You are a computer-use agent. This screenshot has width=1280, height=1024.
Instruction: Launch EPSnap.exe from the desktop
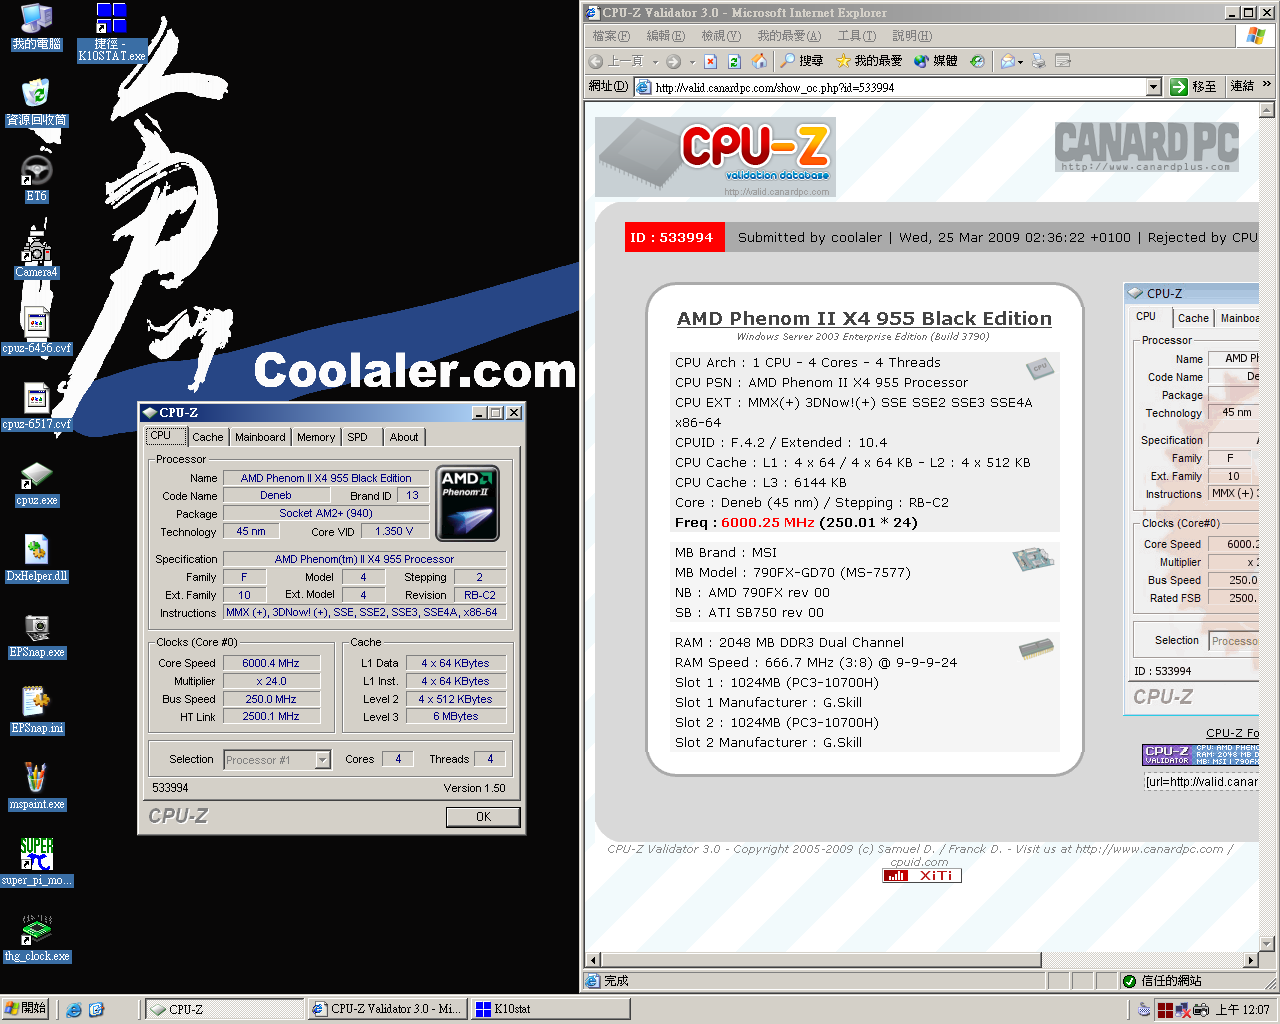(37, 634)
